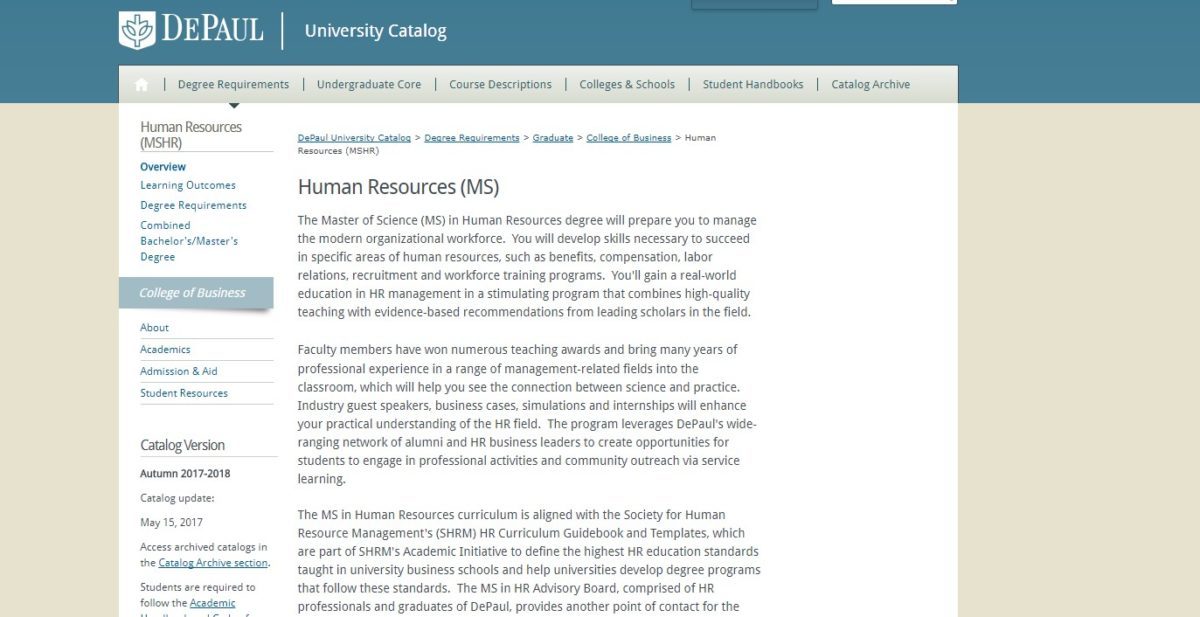Select Student Handbooks in the top navigation
Viewport: 1200px width, 617px height.
[x=753, y=85]
